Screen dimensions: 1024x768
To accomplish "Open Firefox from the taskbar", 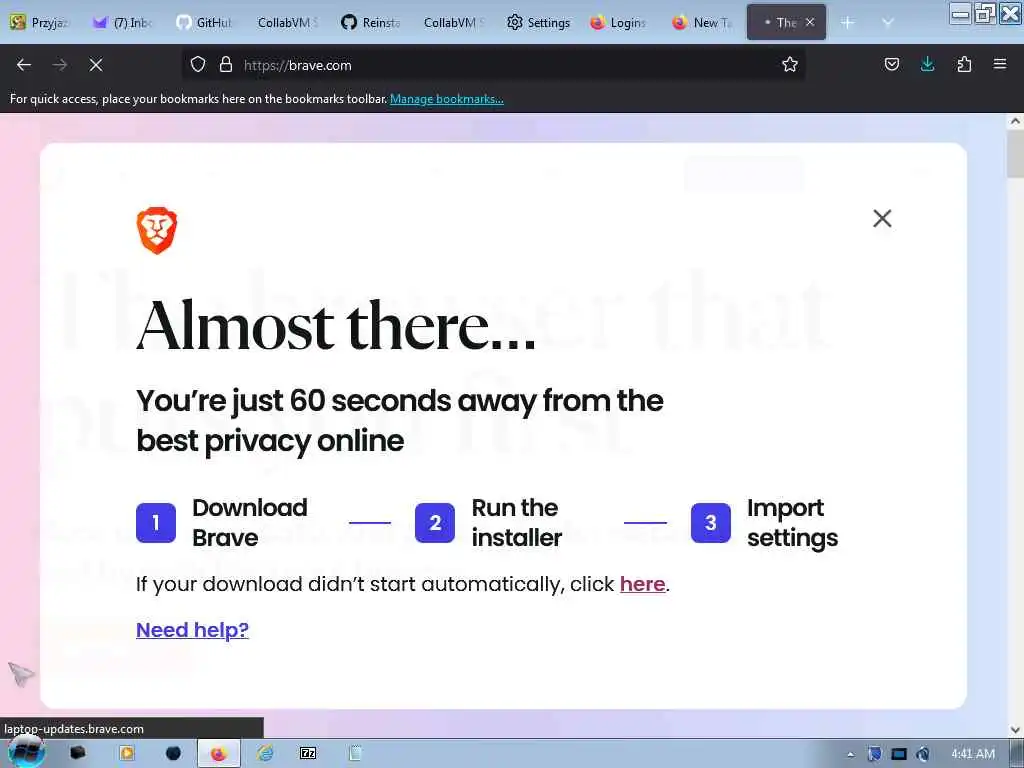I will (218, 754).
